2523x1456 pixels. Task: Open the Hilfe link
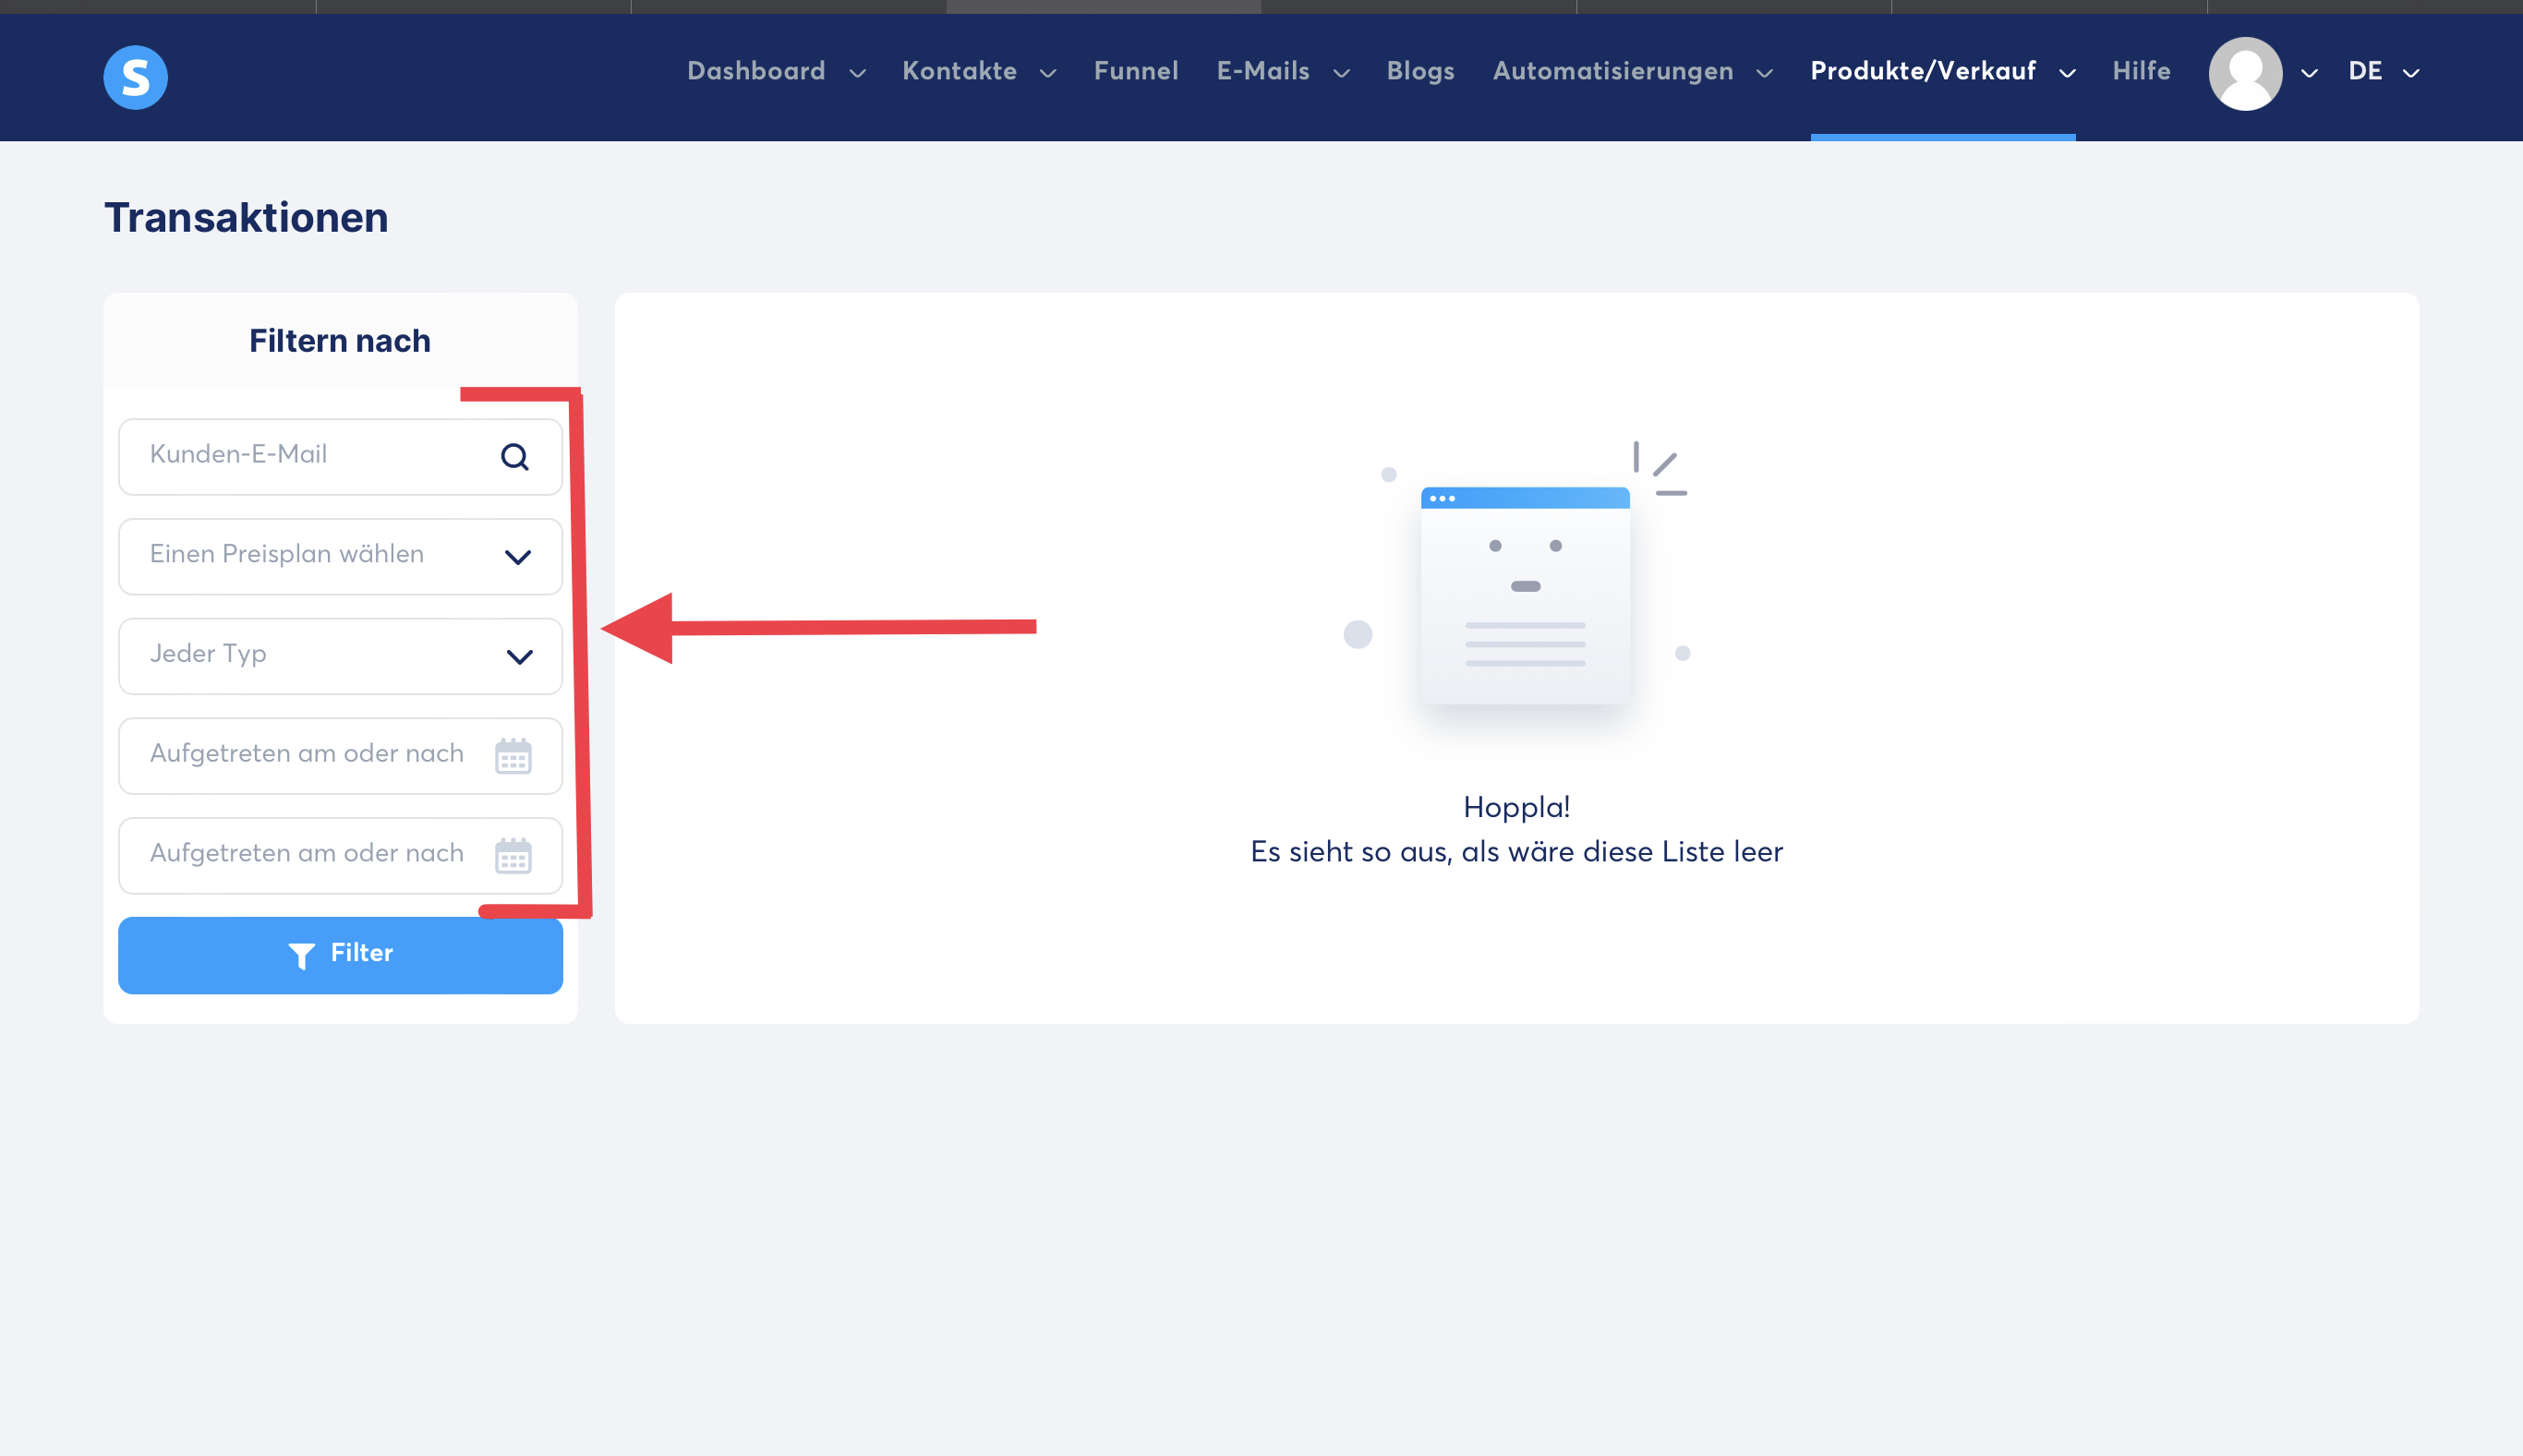(x=2141, y=72)
